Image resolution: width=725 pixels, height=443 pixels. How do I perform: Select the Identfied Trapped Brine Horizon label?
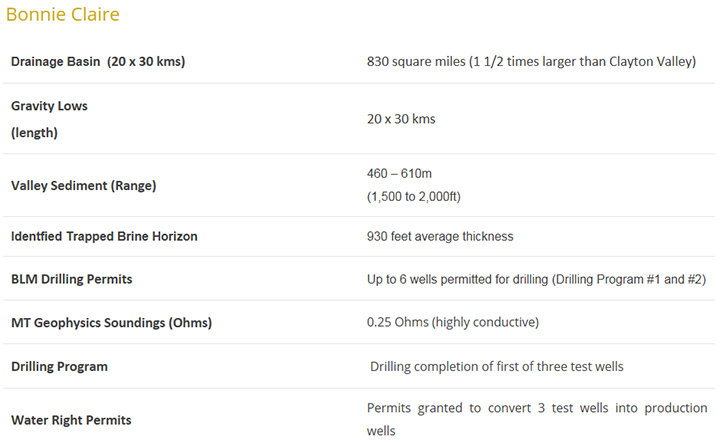pos(104,236)
